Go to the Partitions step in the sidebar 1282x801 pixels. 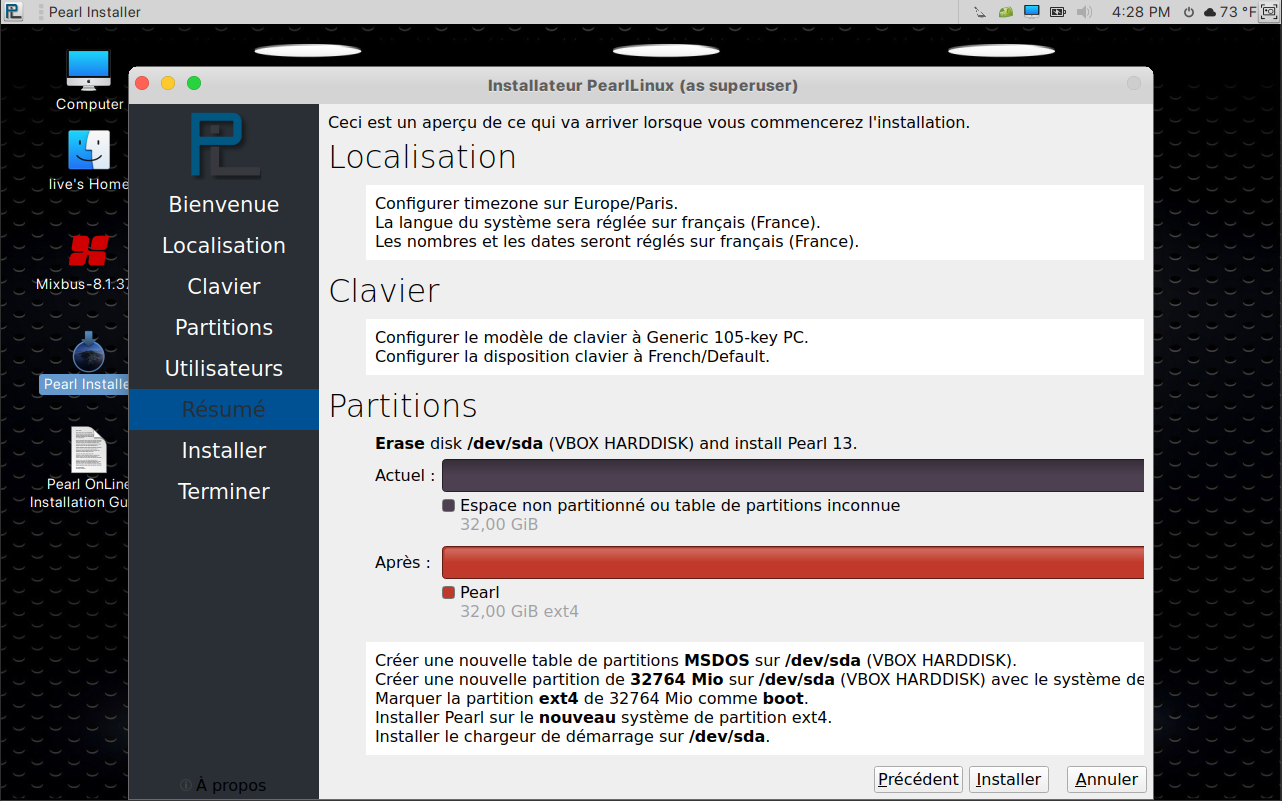224,328
